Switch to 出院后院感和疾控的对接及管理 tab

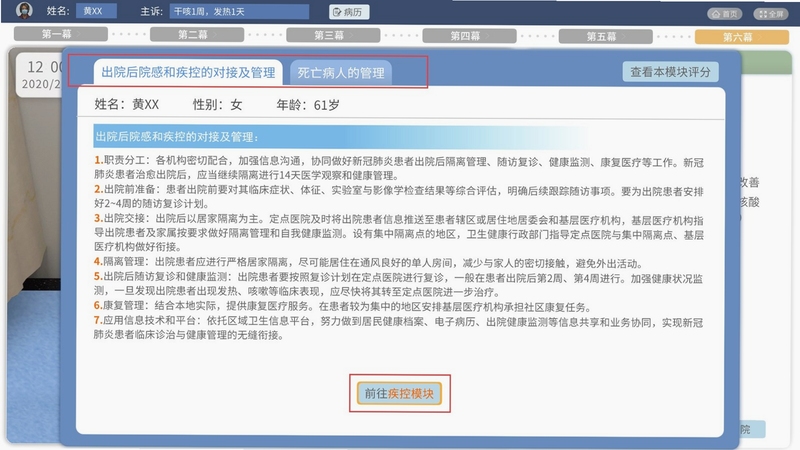click(x=188, y=72)
